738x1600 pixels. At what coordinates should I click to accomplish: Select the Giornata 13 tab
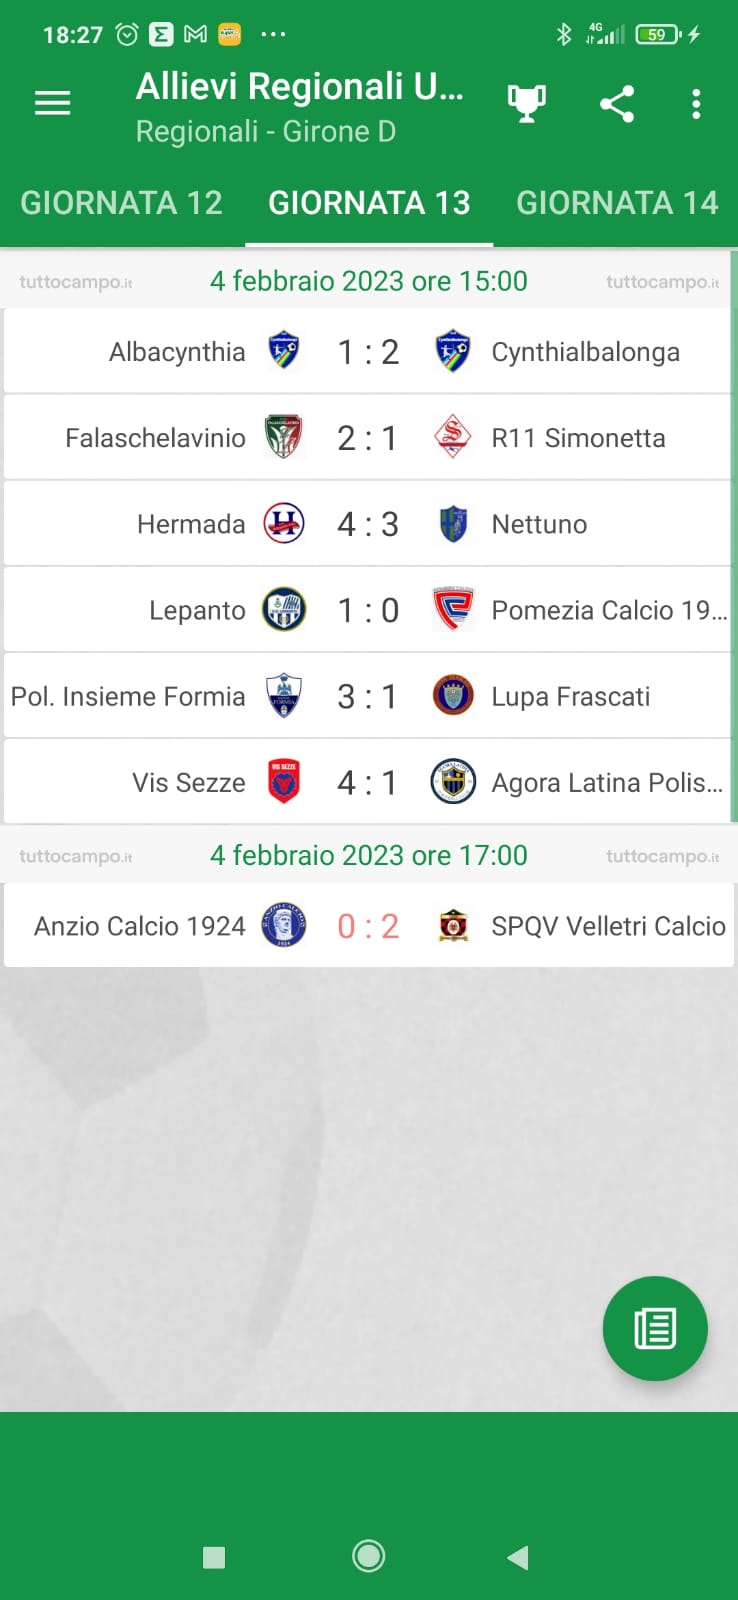tap(369, 203)
